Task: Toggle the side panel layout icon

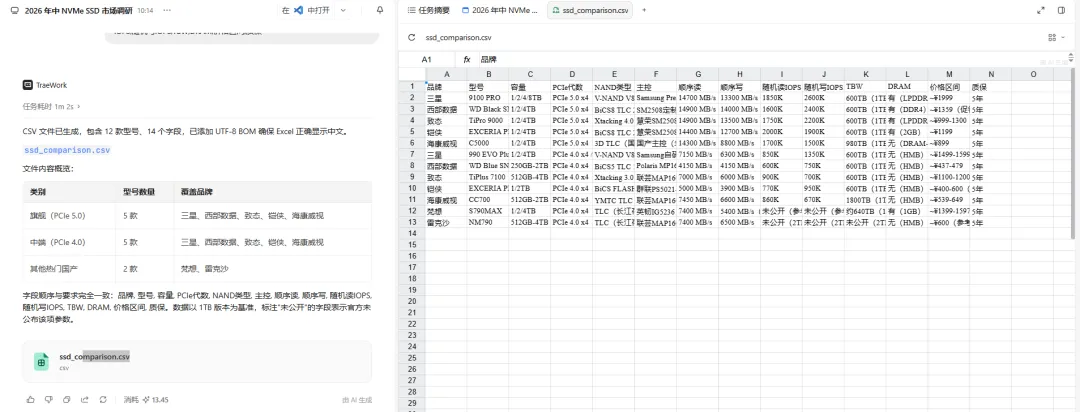Action: (x=1061, y=10)
